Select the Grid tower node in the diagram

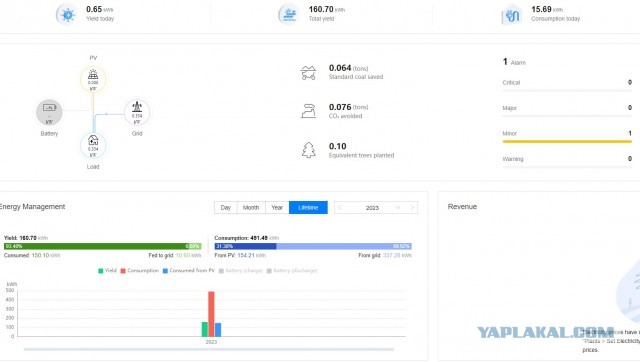137,112
